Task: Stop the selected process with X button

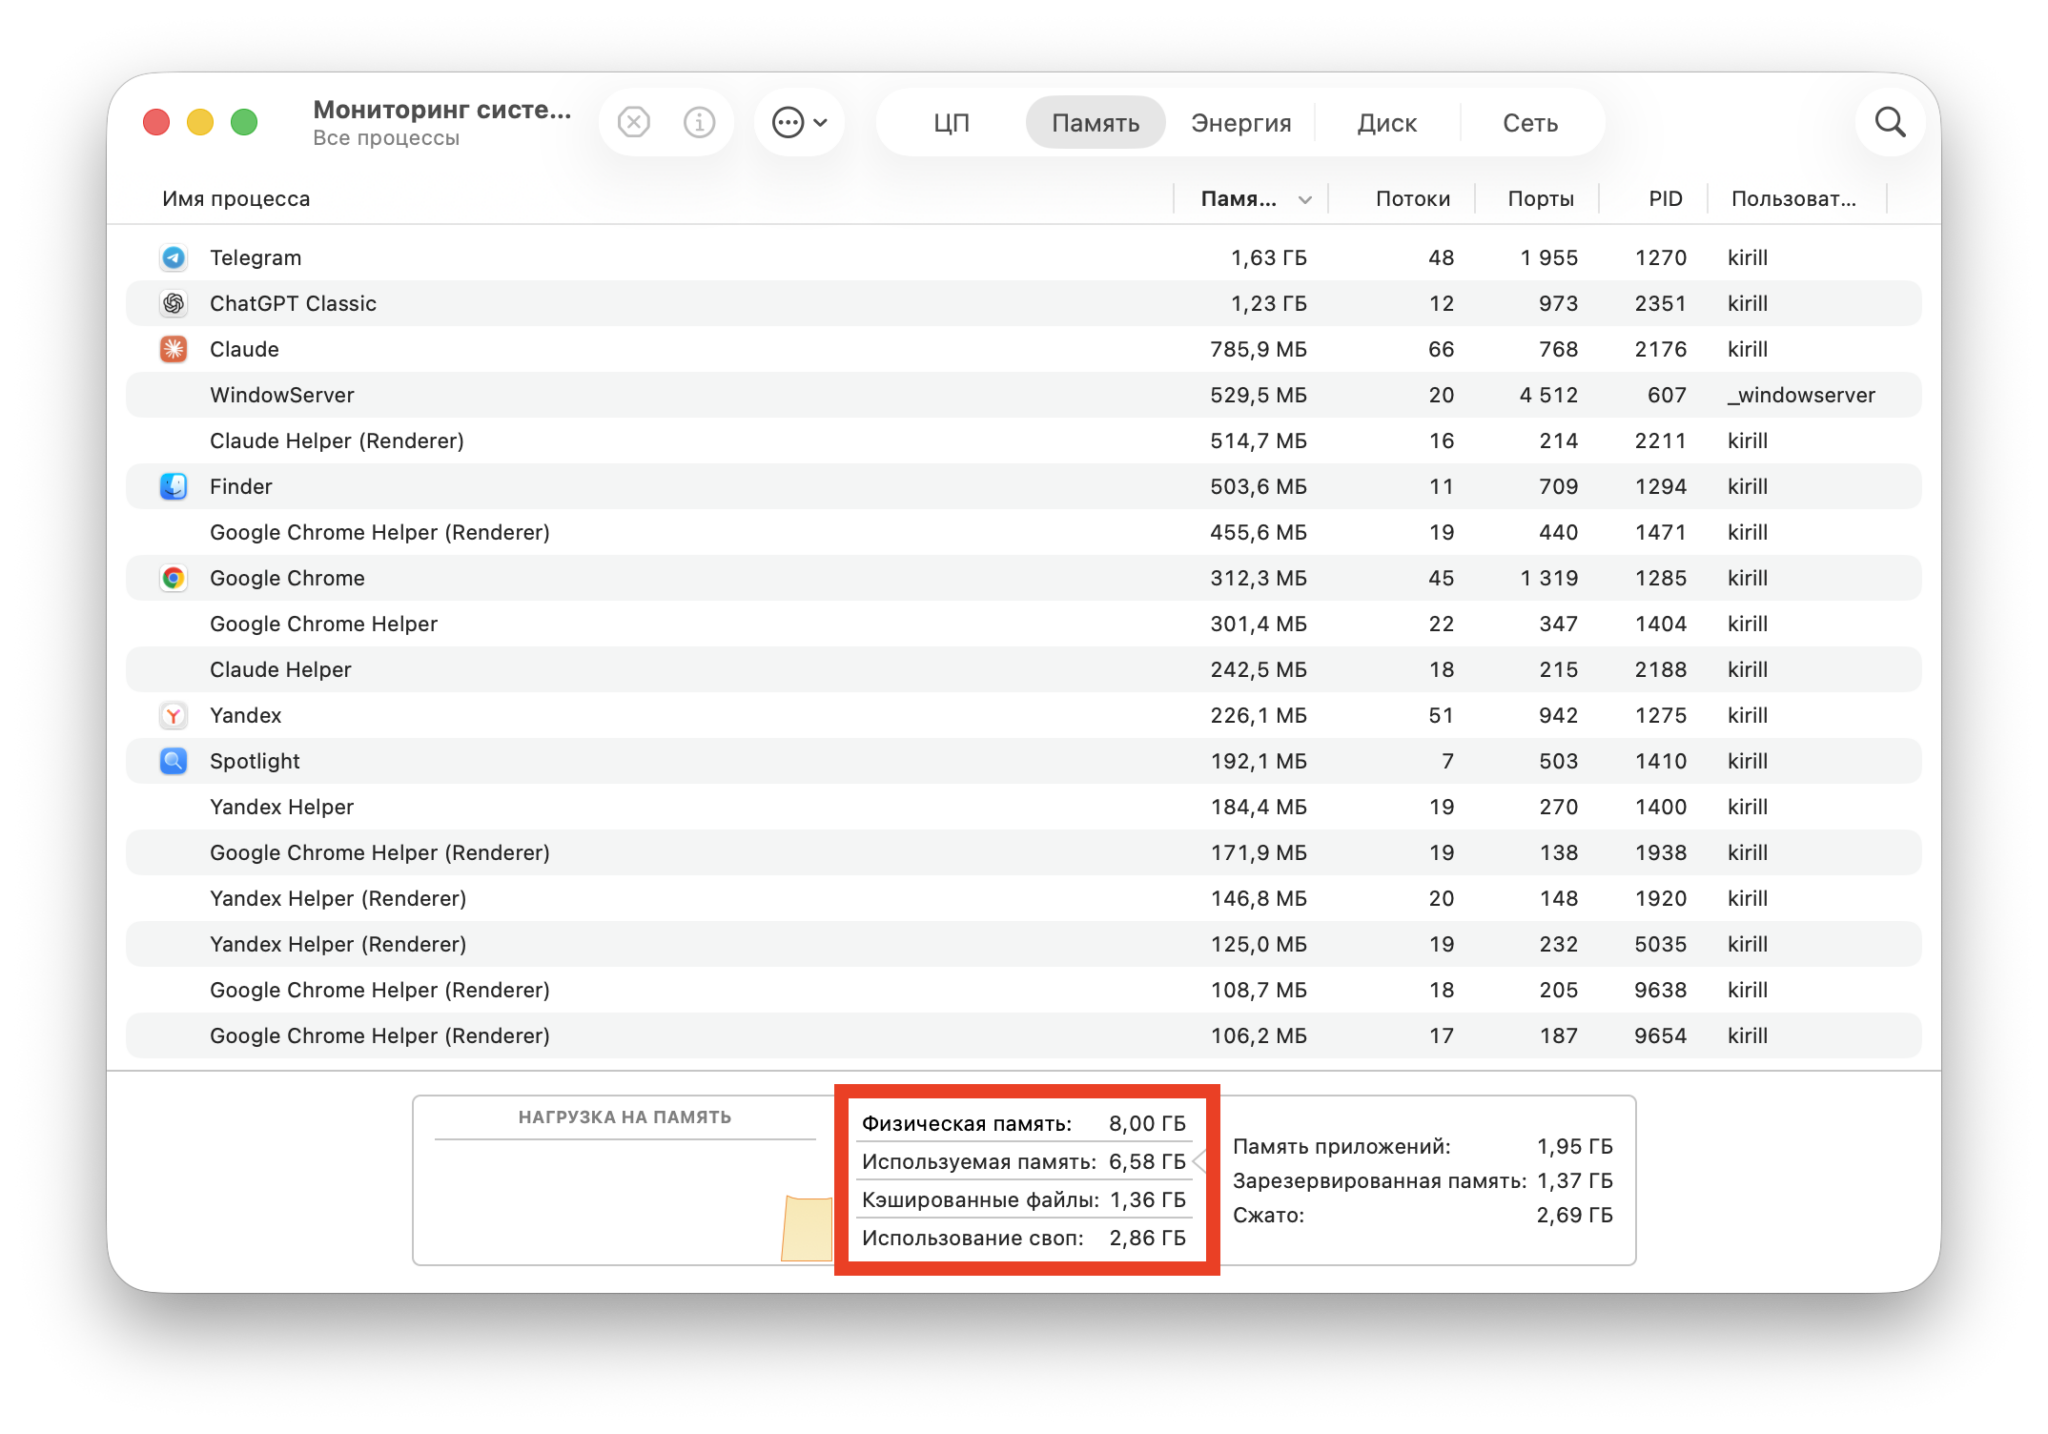Action: [x=634, y=122]
